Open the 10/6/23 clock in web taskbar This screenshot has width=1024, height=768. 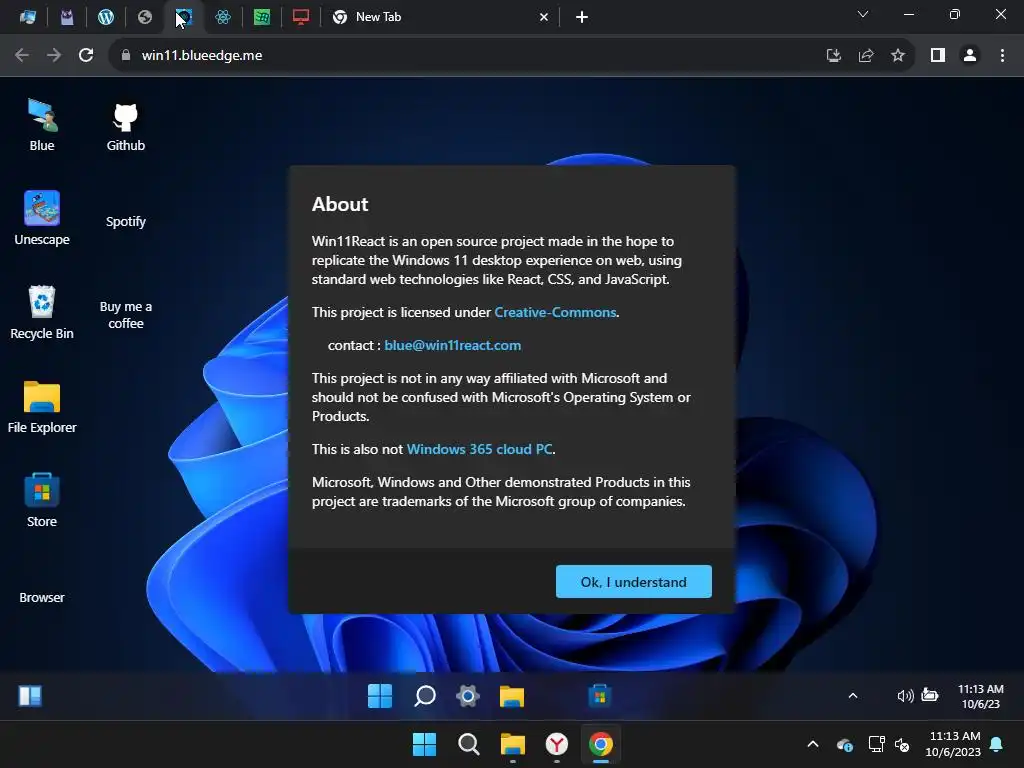coord(980,696)
